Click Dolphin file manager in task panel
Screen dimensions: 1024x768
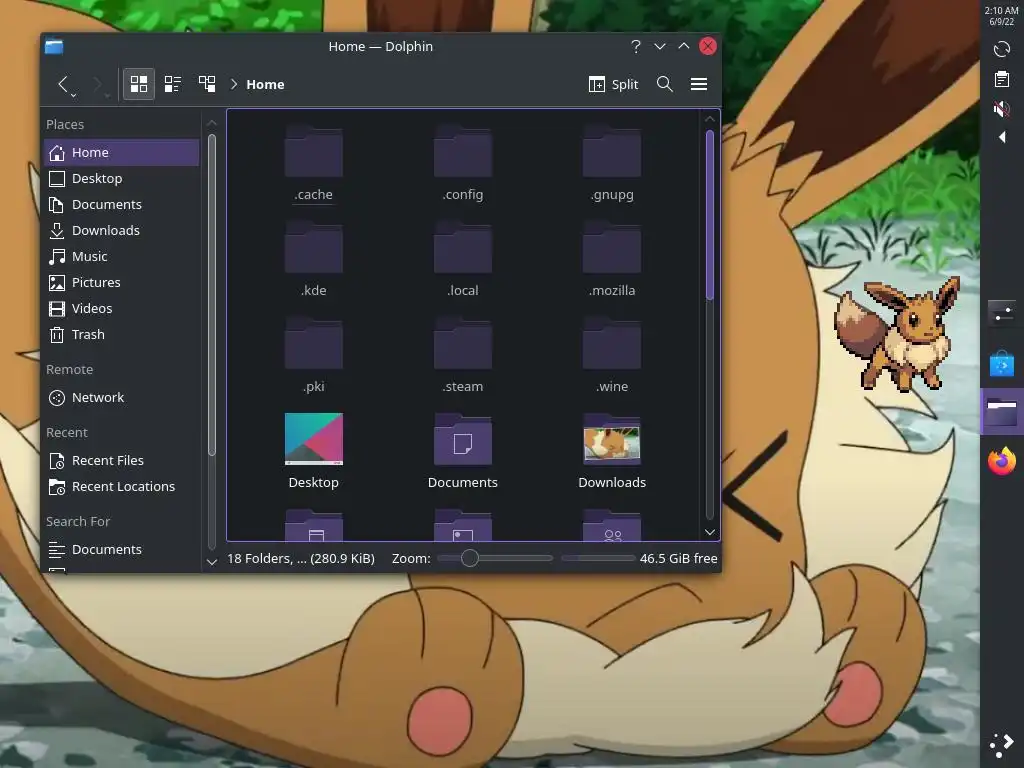click(1002, 412)
